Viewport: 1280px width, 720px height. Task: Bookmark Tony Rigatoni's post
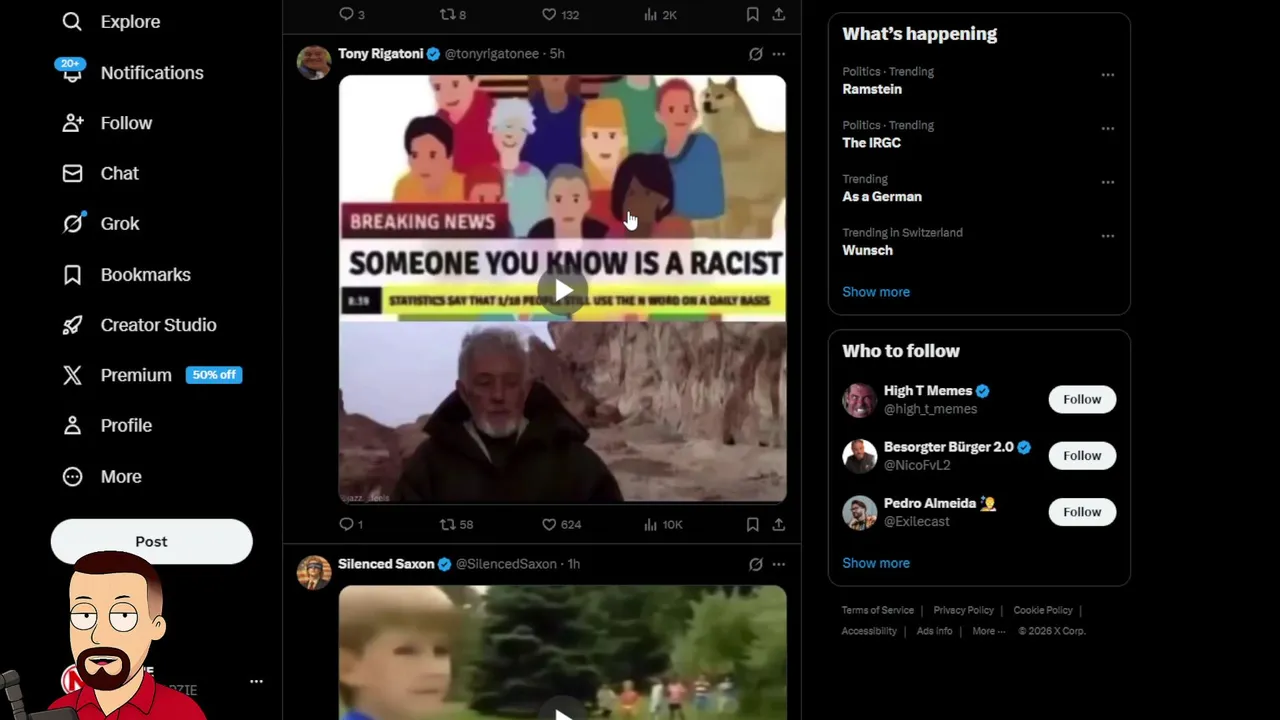coord(752,524)
